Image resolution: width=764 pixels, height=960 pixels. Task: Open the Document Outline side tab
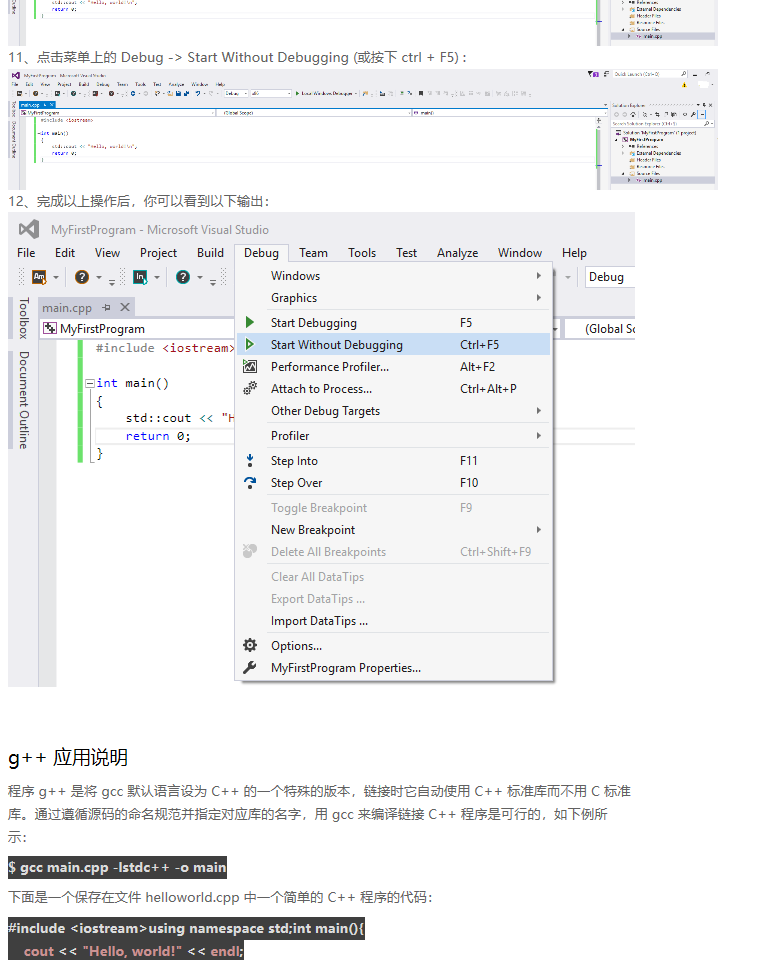(x=23, y=400)
